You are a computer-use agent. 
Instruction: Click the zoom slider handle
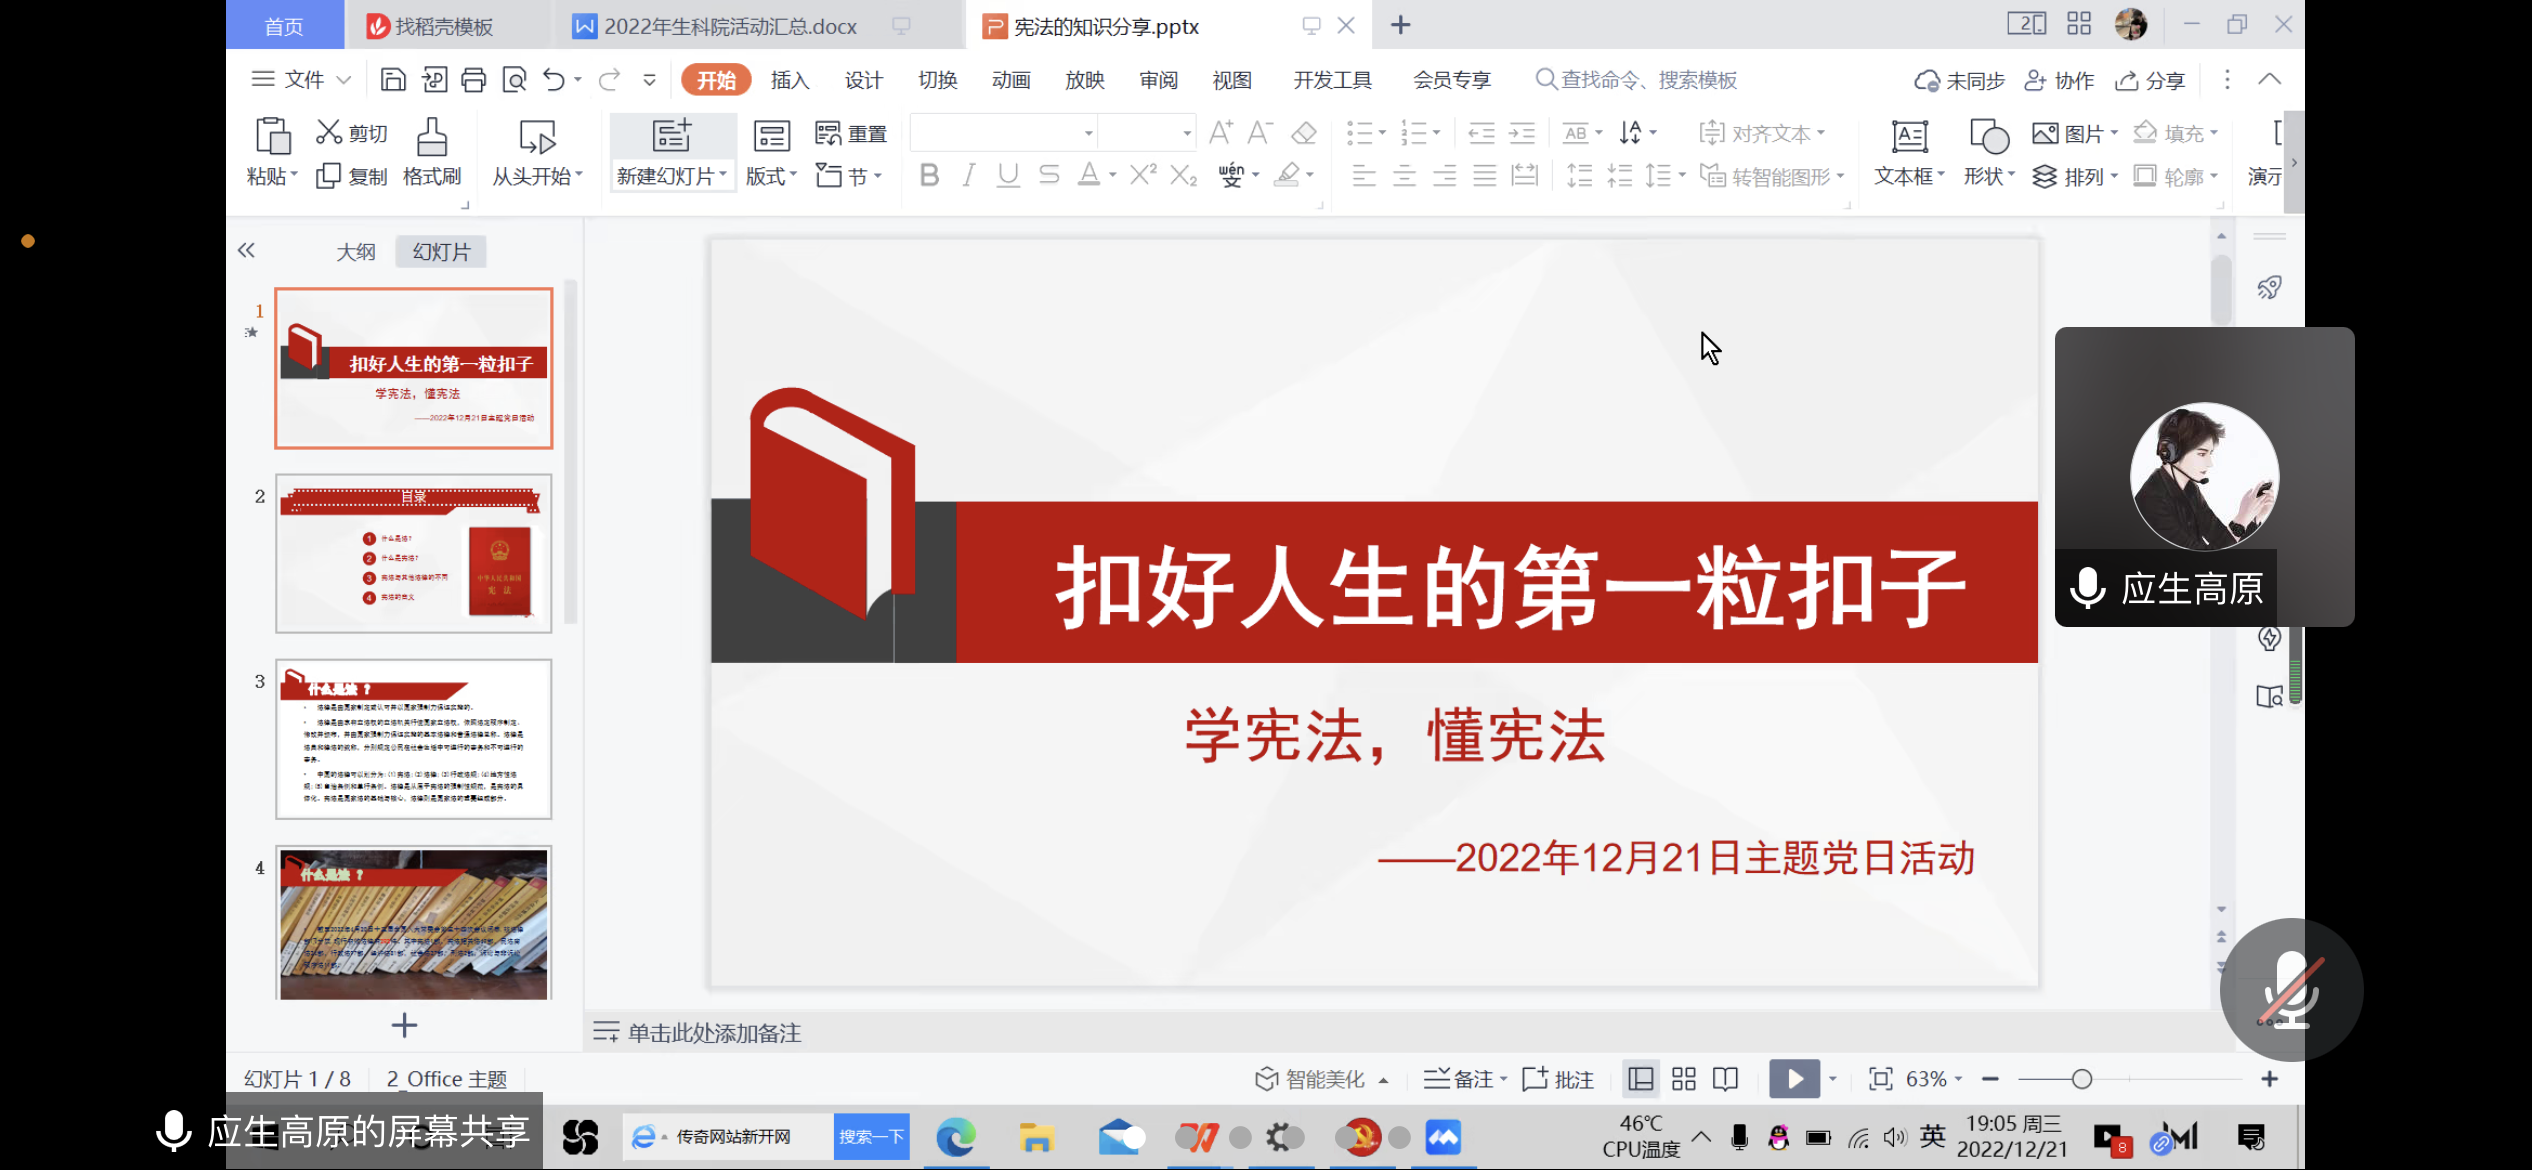[x=2082, y=1079]
